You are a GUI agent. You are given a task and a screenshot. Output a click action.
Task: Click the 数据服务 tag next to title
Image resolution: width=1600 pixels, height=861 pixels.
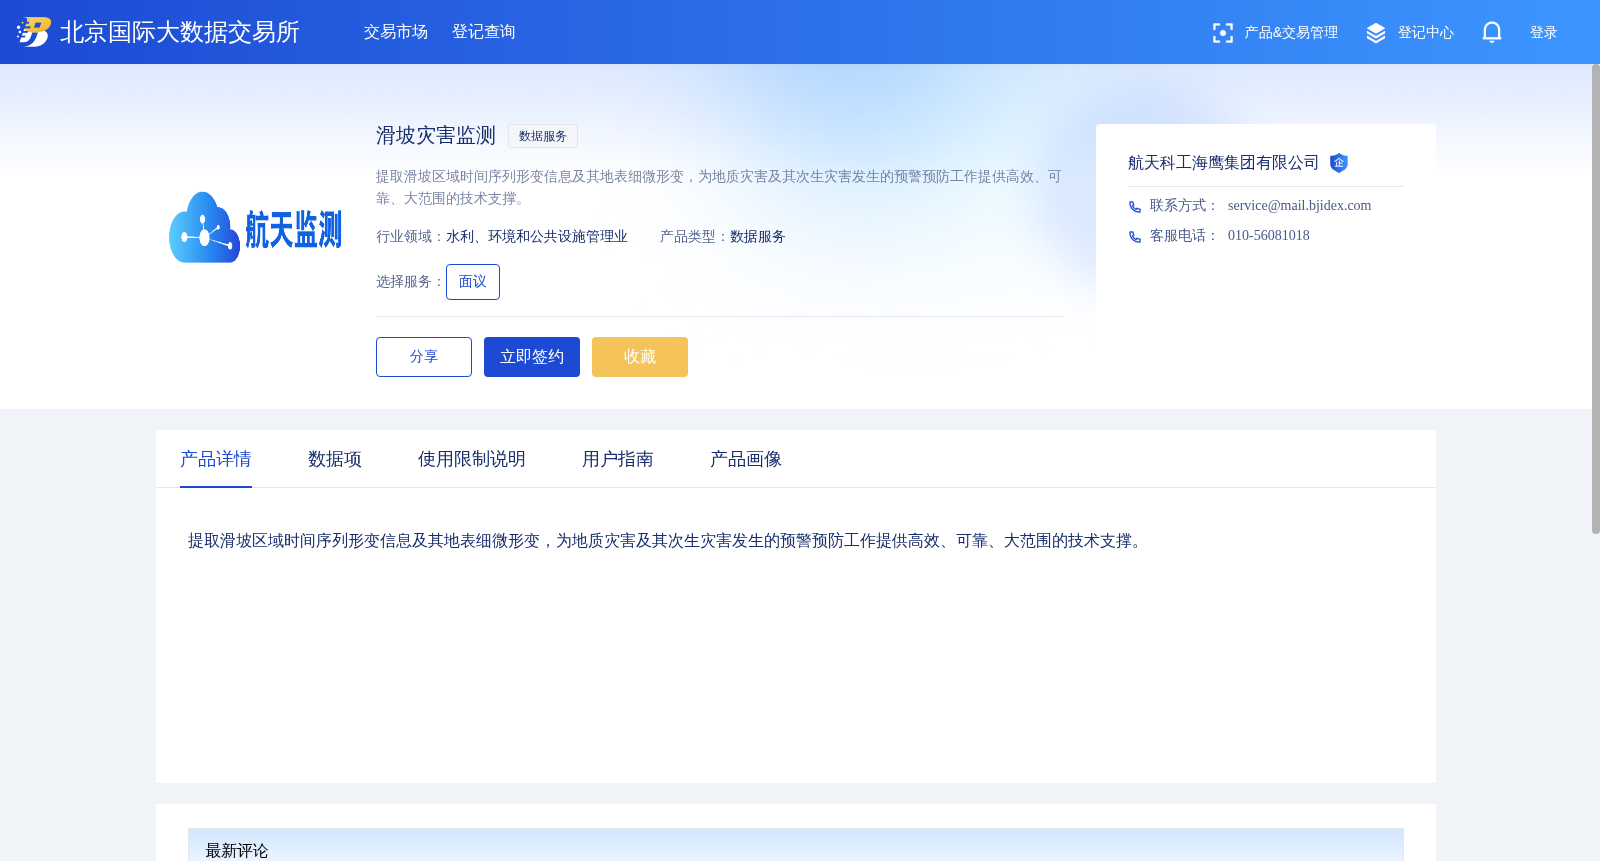(543, 136)
